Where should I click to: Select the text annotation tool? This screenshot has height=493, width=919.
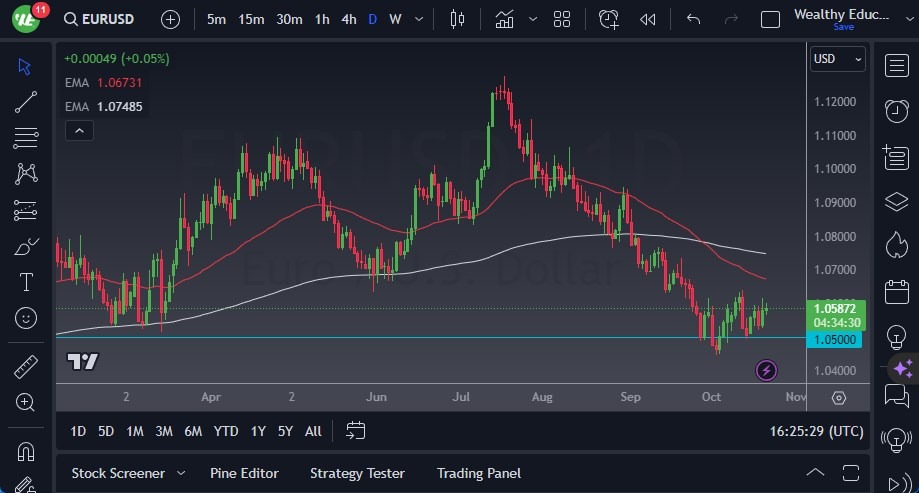tap(26, 282)
